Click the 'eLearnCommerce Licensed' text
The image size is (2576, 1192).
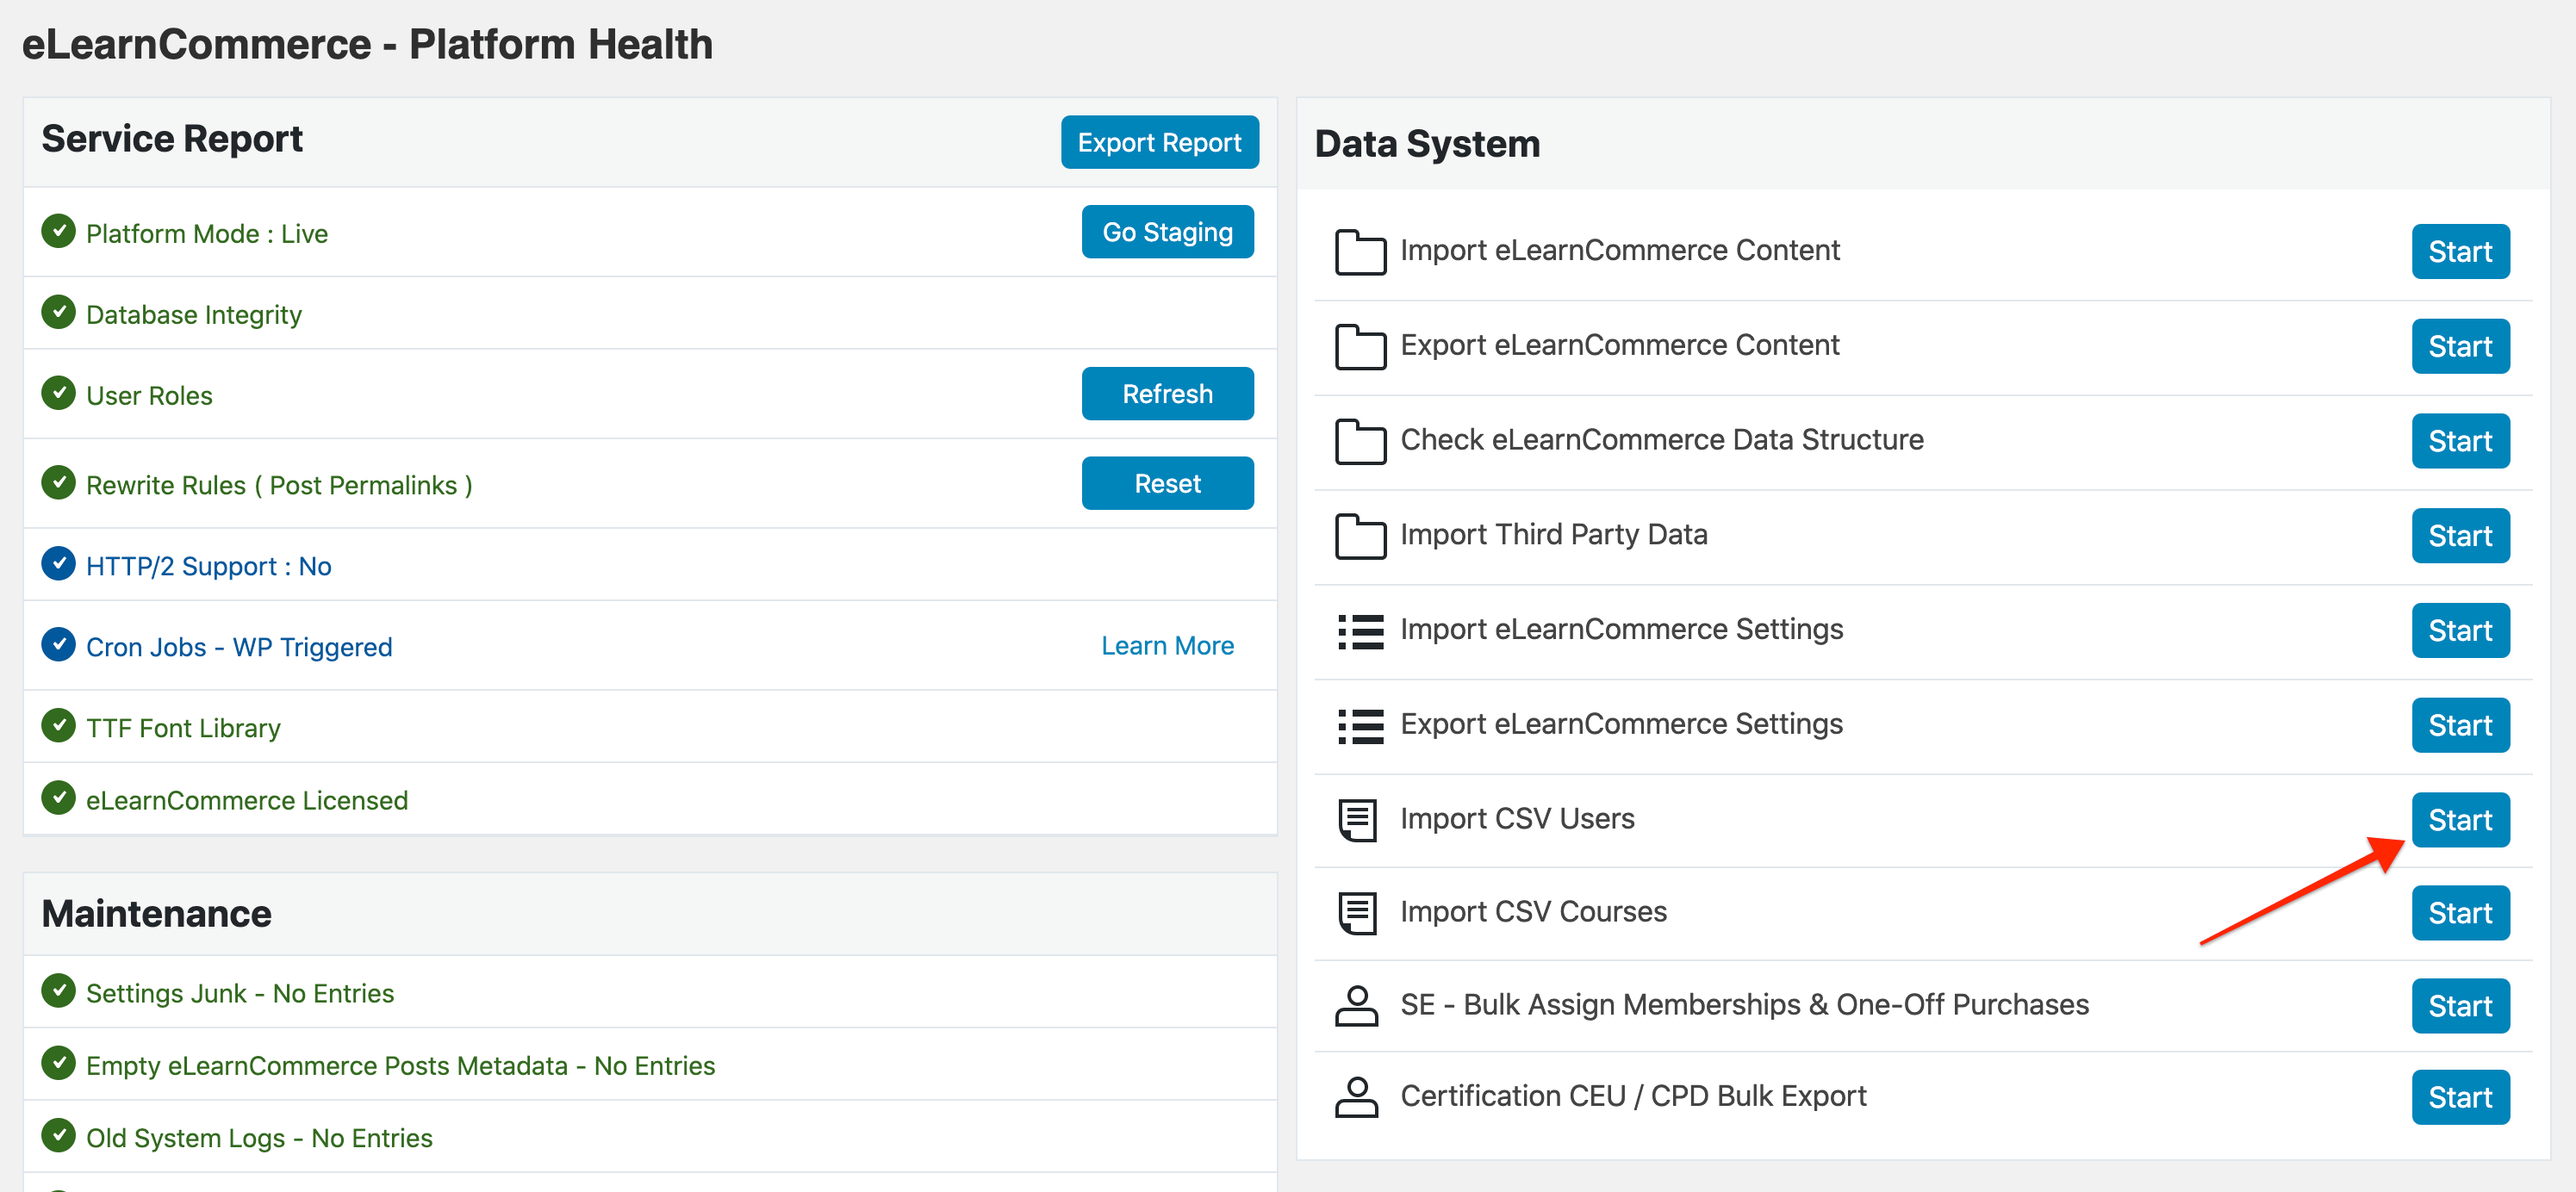pyautogui.click(x=247, y=801)
